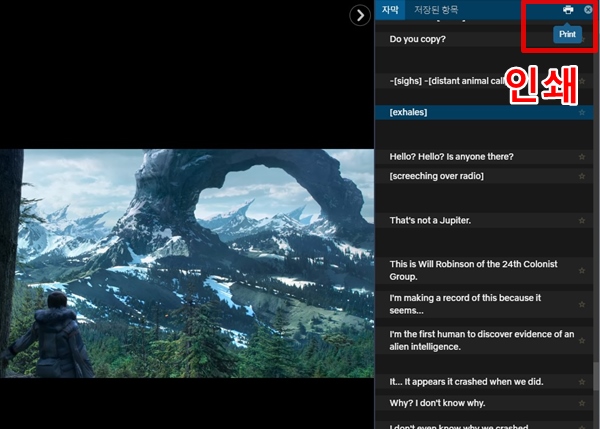The height and width of the screenshot is (429, 600).
Task: Open the 저장된 항목 tab
Action: (x=436, y=10)
